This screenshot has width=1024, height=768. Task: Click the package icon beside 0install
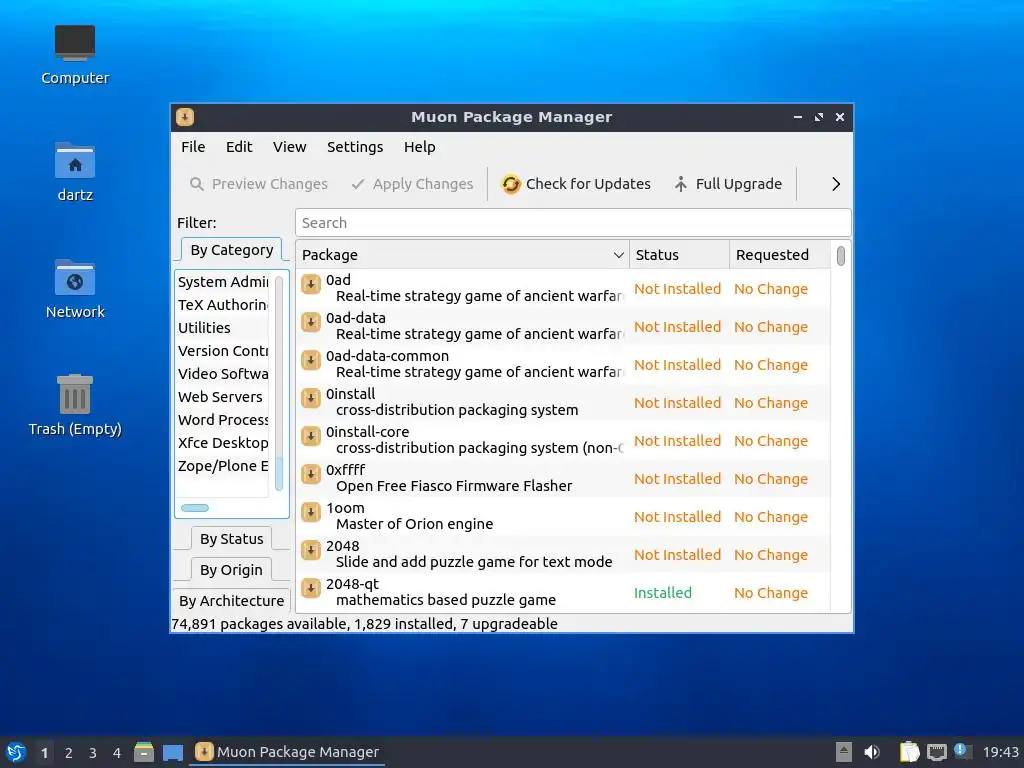coord(311,398)
